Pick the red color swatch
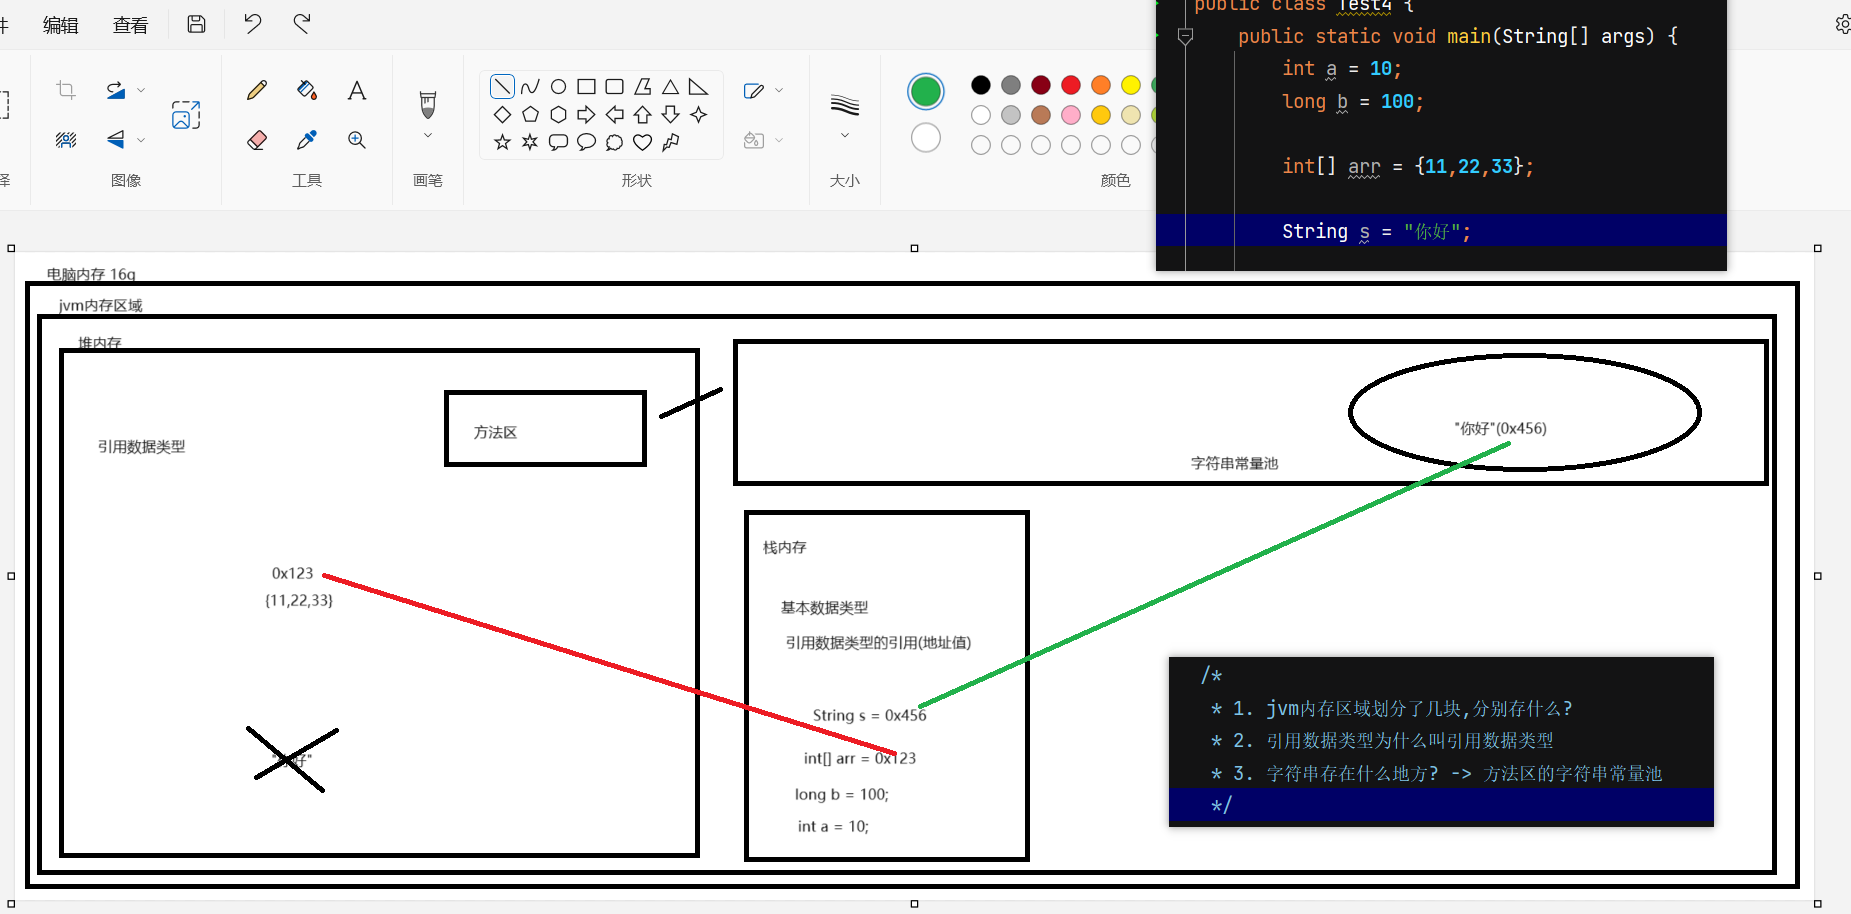 pyautogui.click(x=1071, y=85)
